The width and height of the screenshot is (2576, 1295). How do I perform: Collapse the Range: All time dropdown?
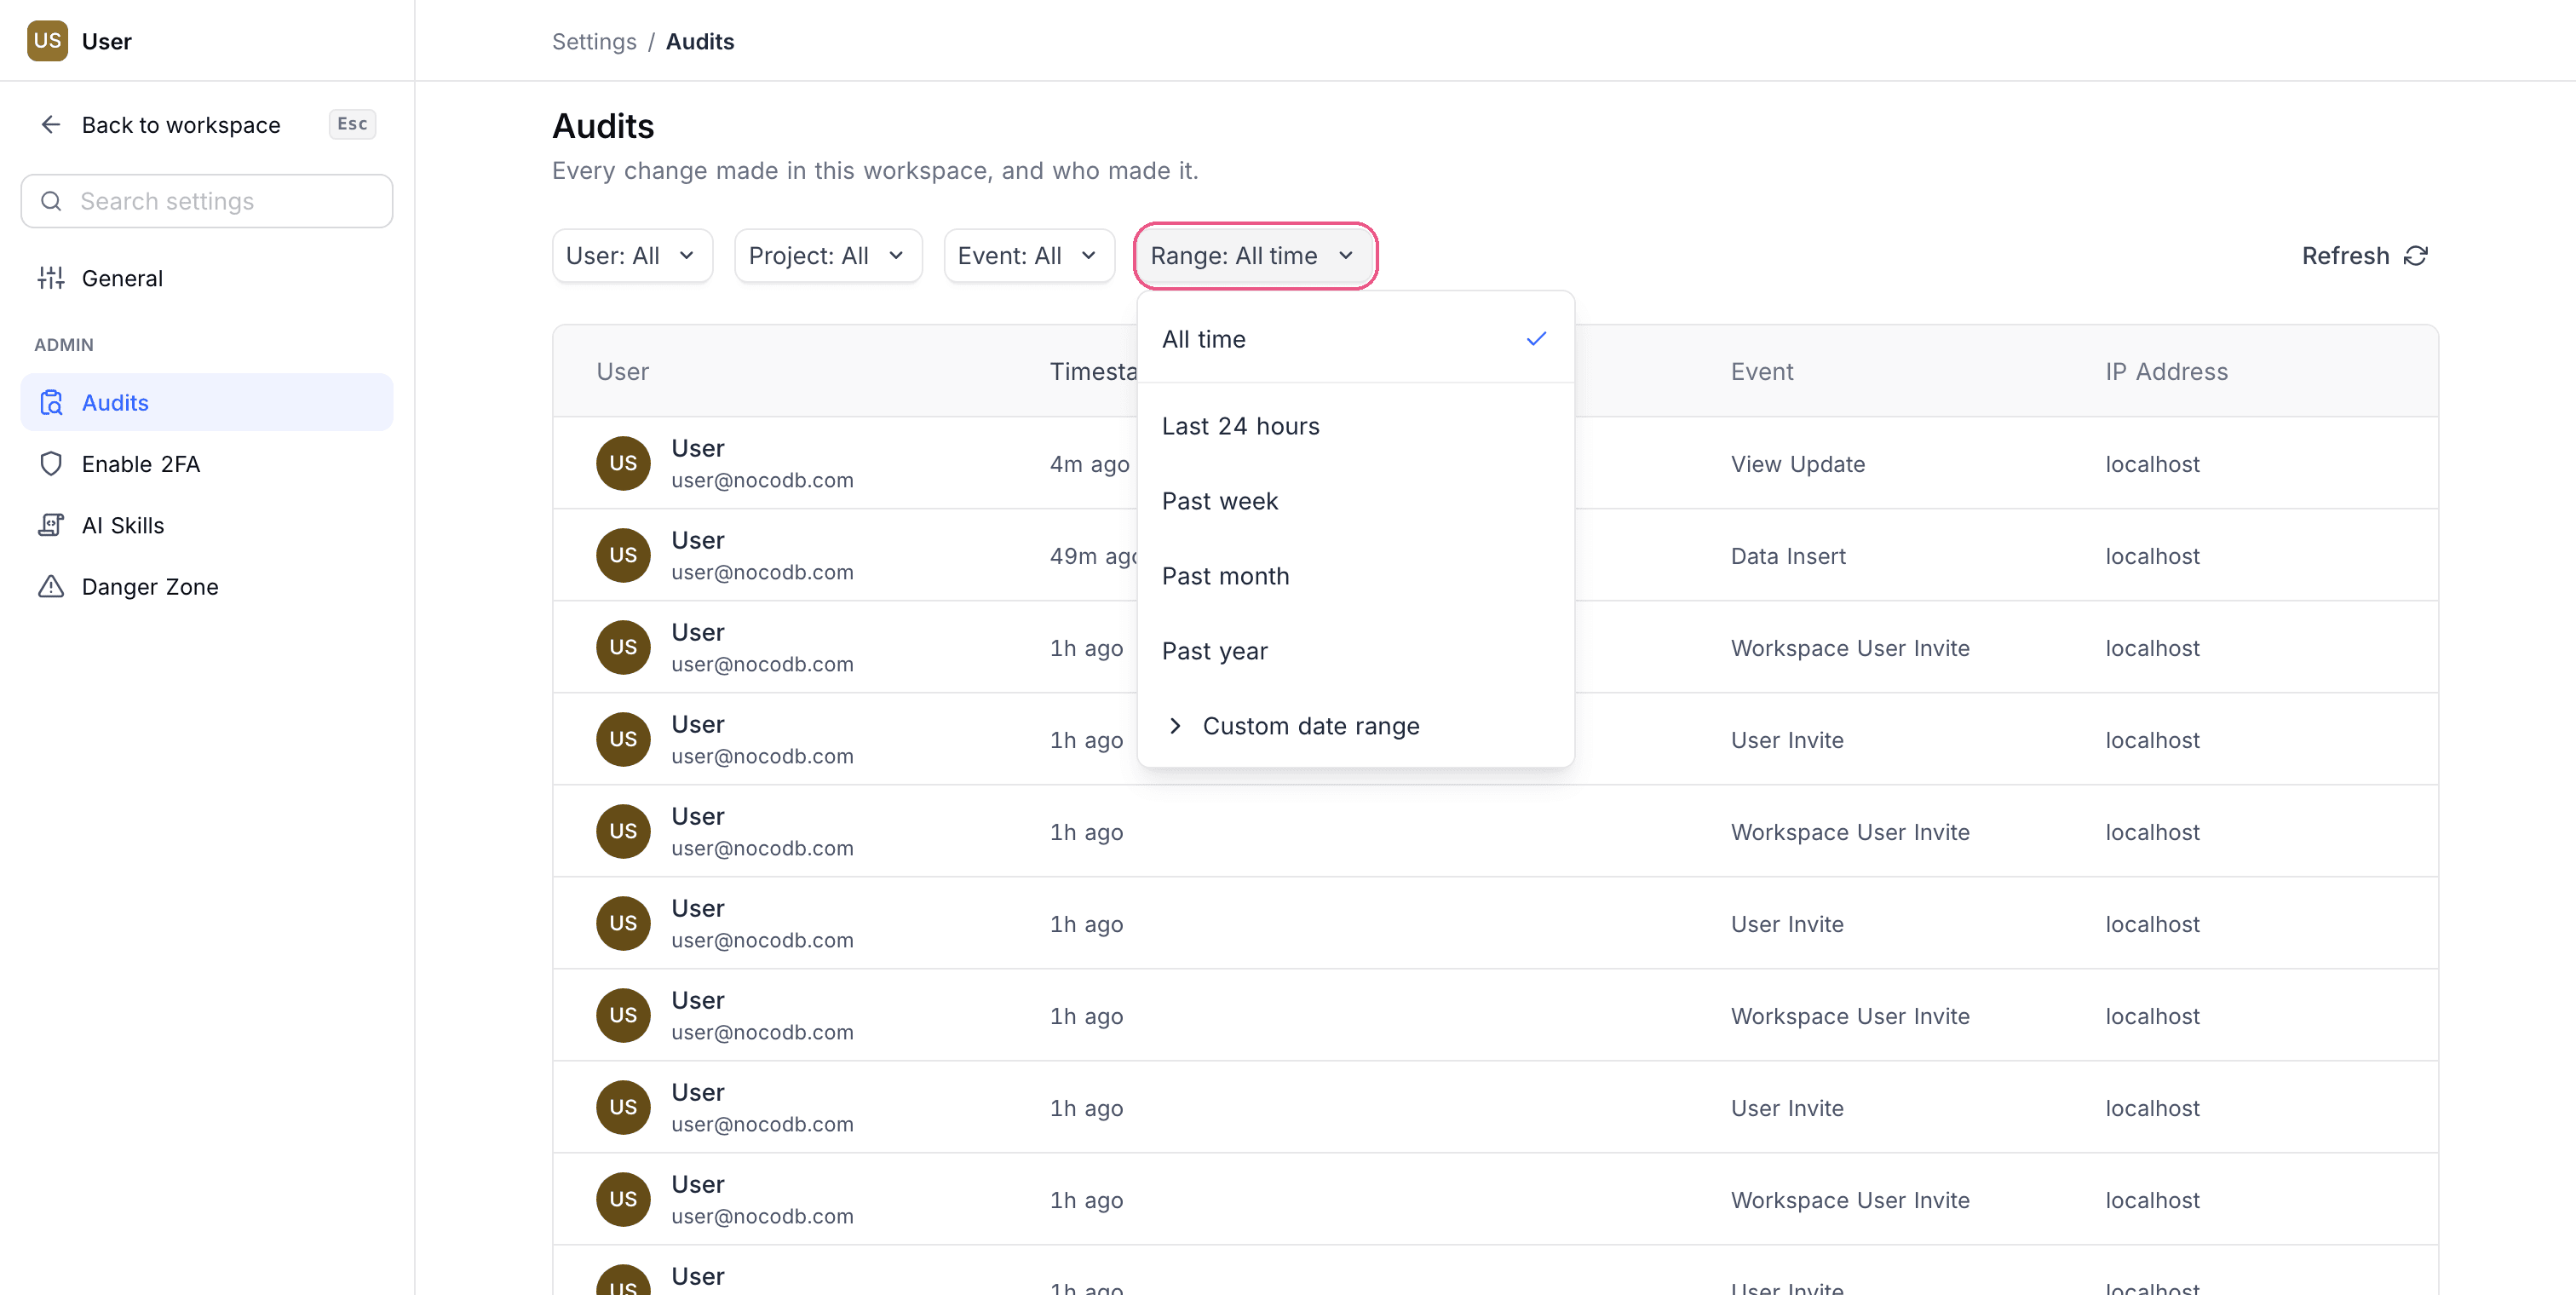point(1255,256)
